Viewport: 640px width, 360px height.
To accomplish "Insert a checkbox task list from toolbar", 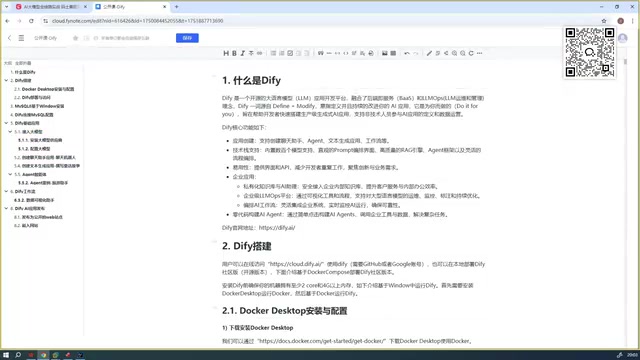I will [290, 53].
